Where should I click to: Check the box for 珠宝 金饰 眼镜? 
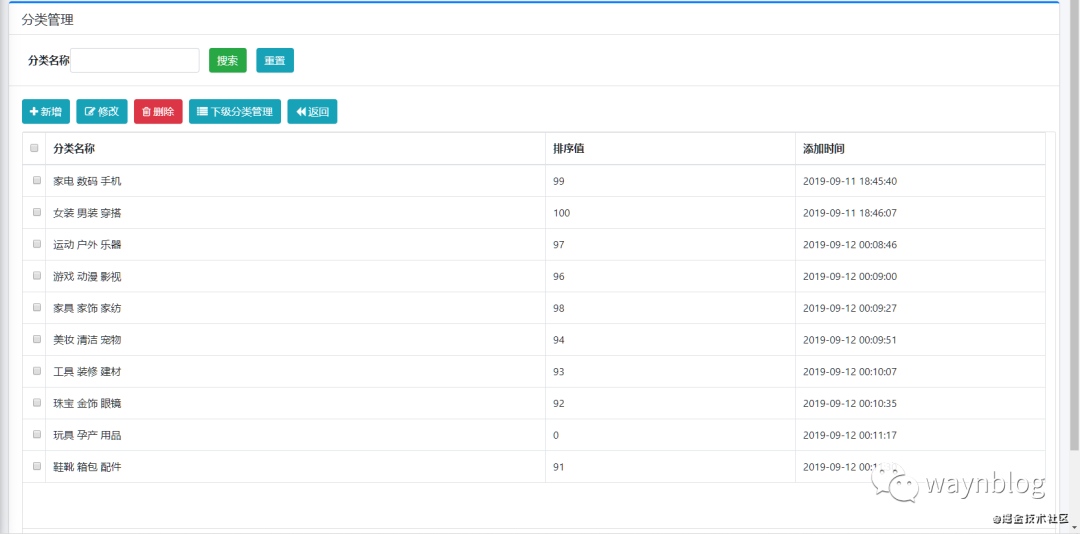point(37,402)
